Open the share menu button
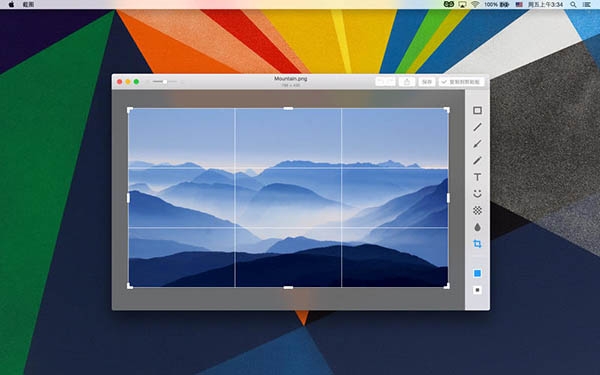This screenshot has height=375, width=600. pos(407,82)
